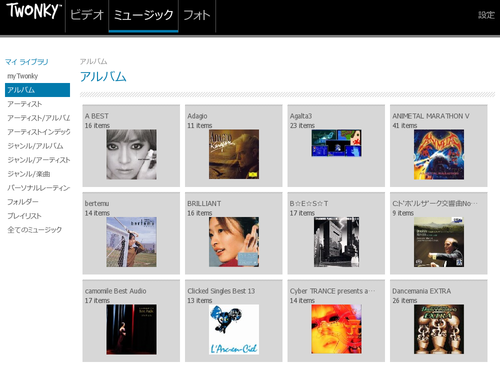
Task: Select アルバム in the sidebar
Action: pyautogui.click(x=37, y=90)
